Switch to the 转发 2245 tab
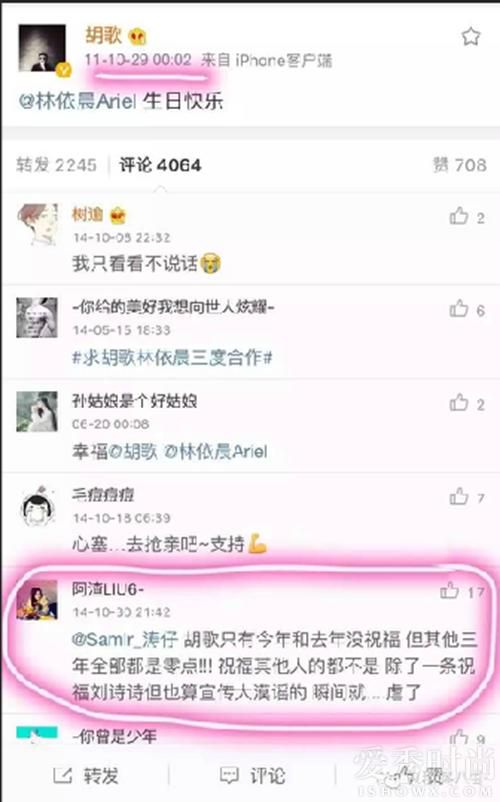 tap(56, 165)
